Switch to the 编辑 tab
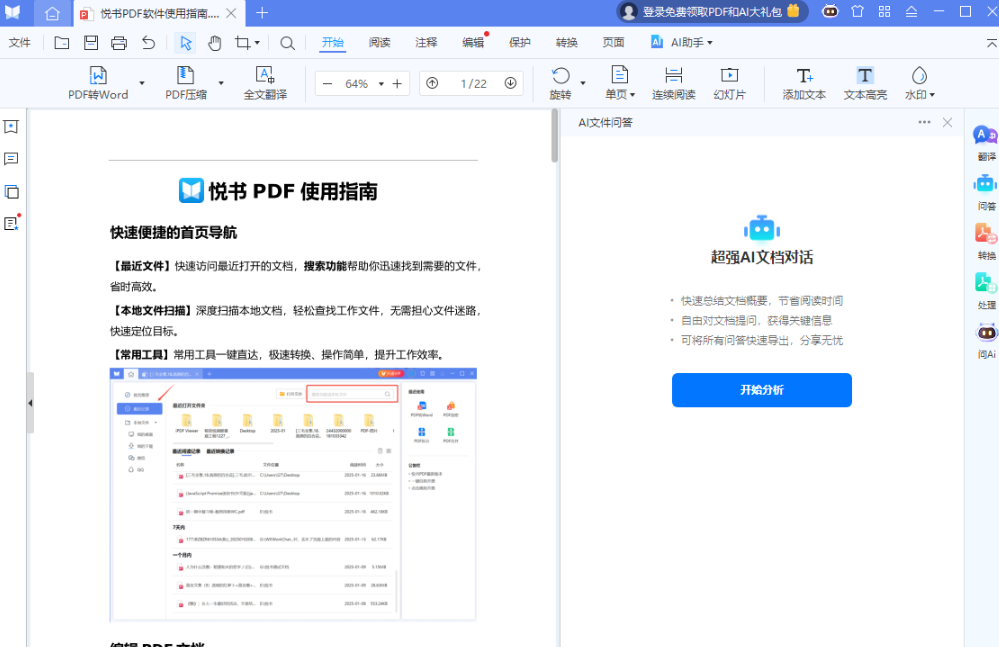The image size is (999, 647). pos(473,43)
